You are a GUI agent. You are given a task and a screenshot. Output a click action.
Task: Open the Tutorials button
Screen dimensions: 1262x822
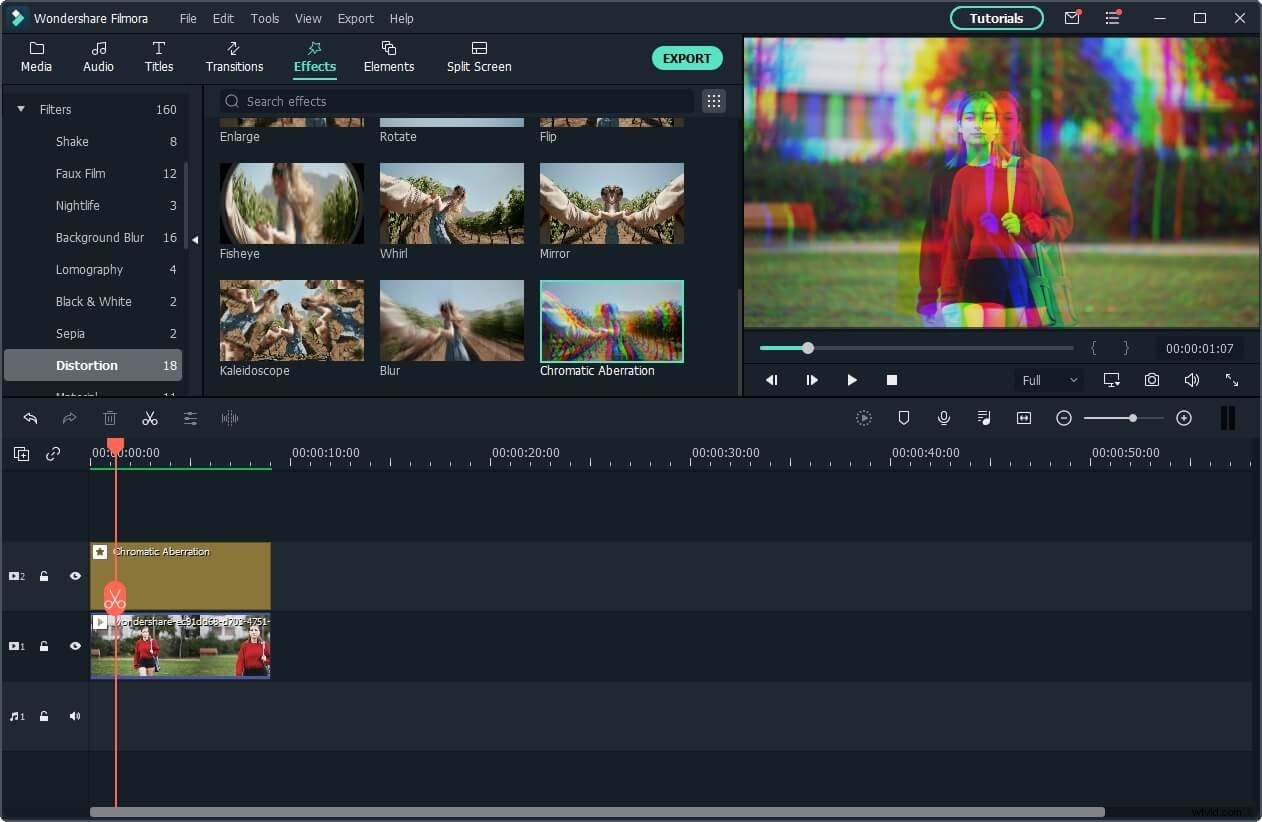(996, 17)
